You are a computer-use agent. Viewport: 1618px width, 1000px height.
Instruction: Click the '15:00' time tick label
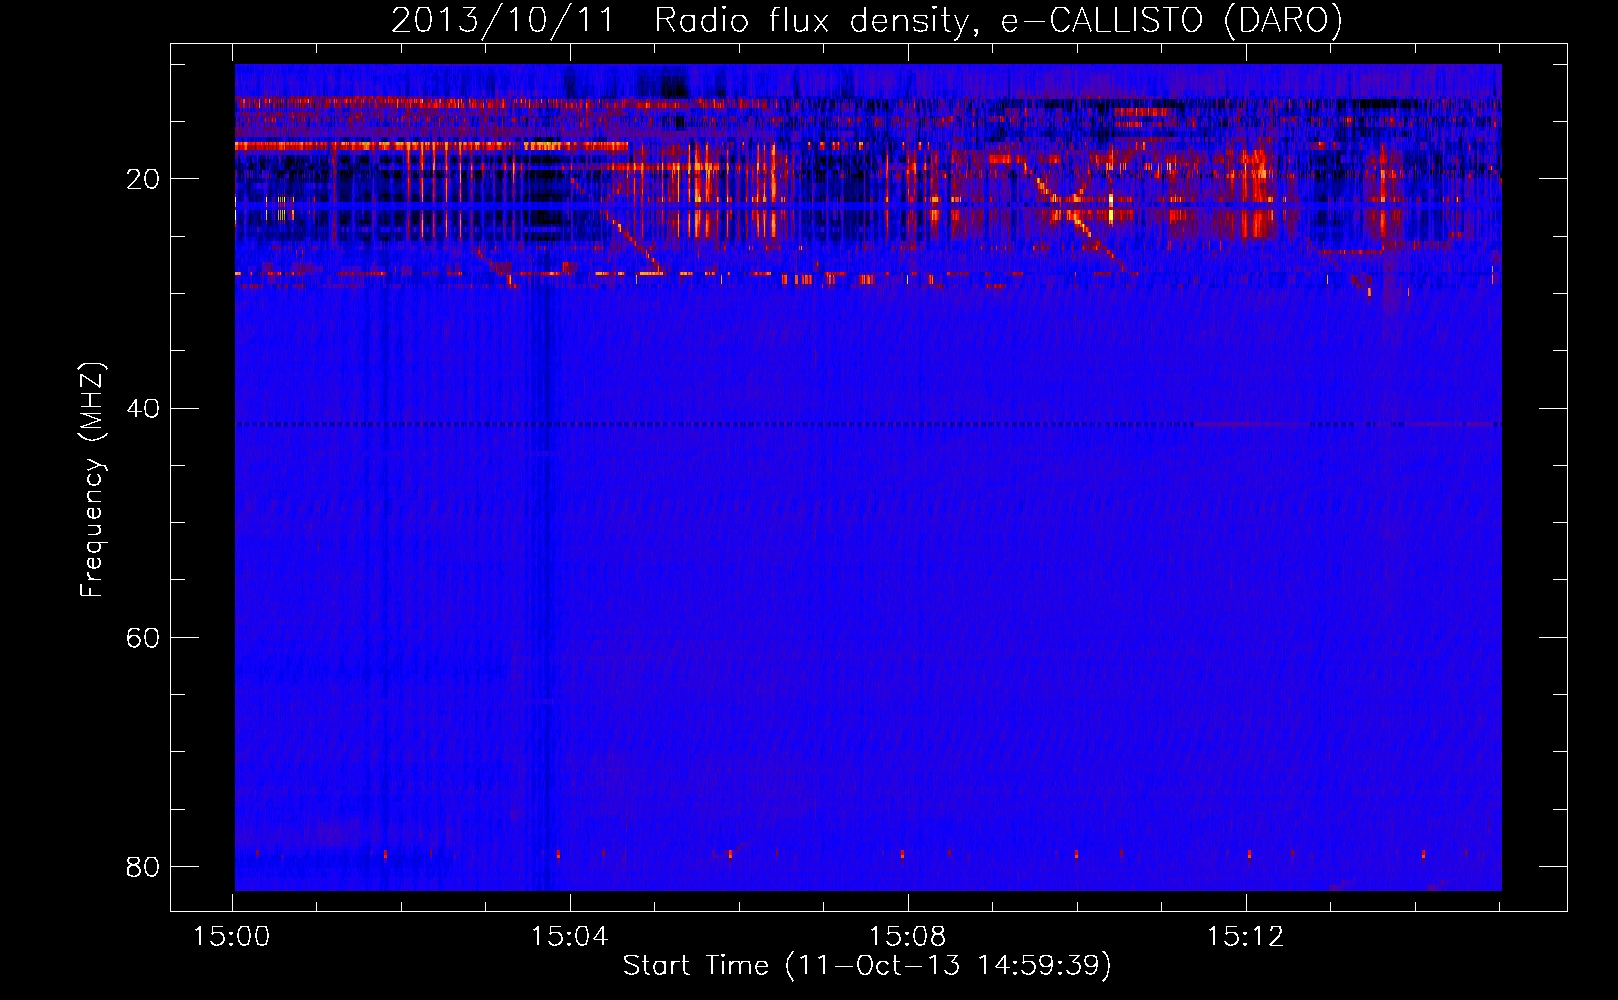pyautogui.click(x=232, y=936)
